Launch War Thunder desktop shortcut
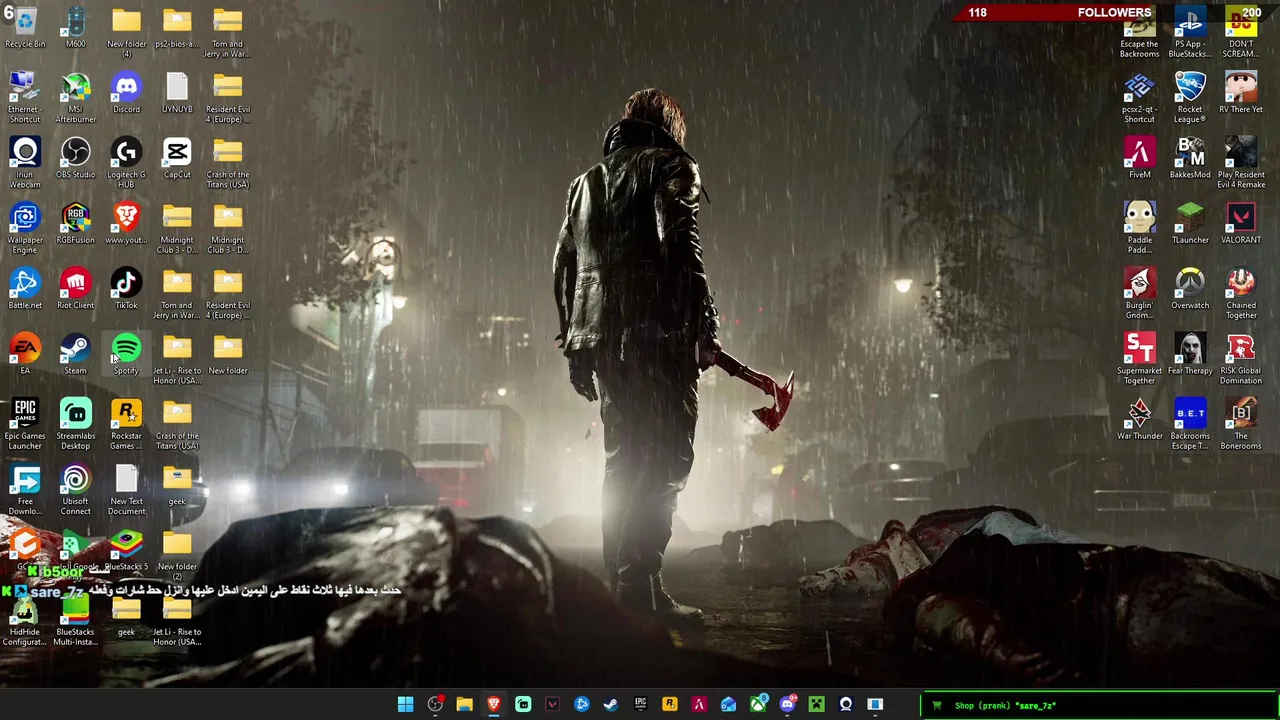 coord(1140,420)
